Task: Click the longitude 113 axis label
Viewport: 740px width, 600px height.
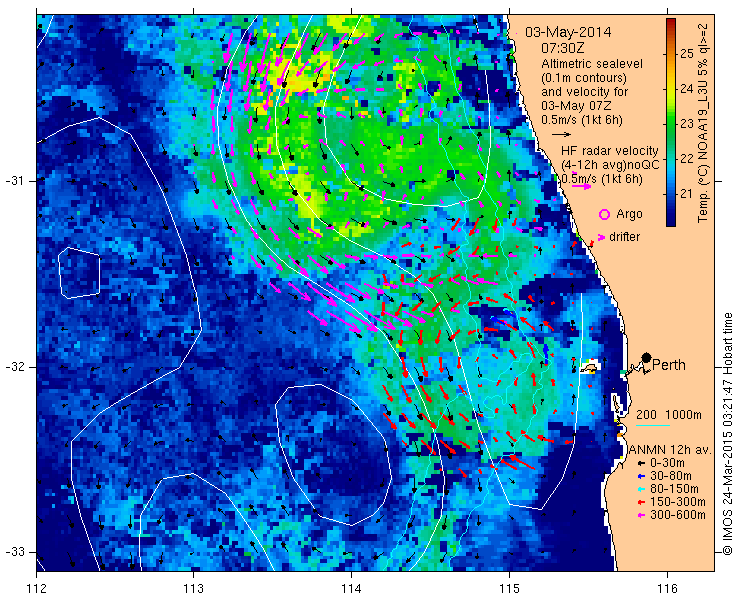Action: coord(193,589)
